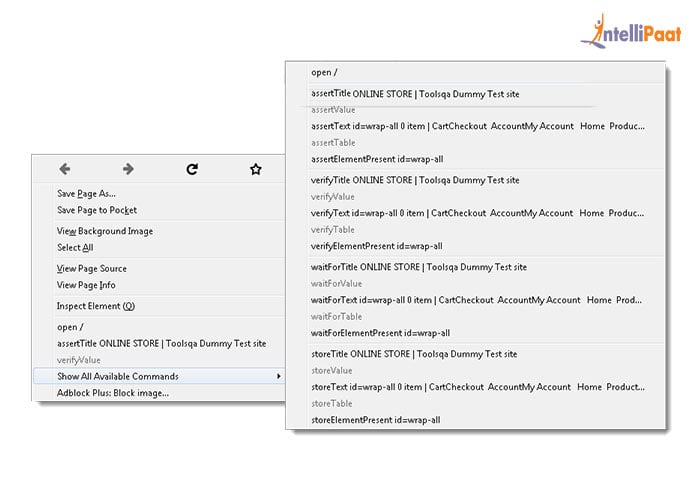Choose Inspect Element (Q)
This screenshot has width=700, height=500.
coord(96,306)
